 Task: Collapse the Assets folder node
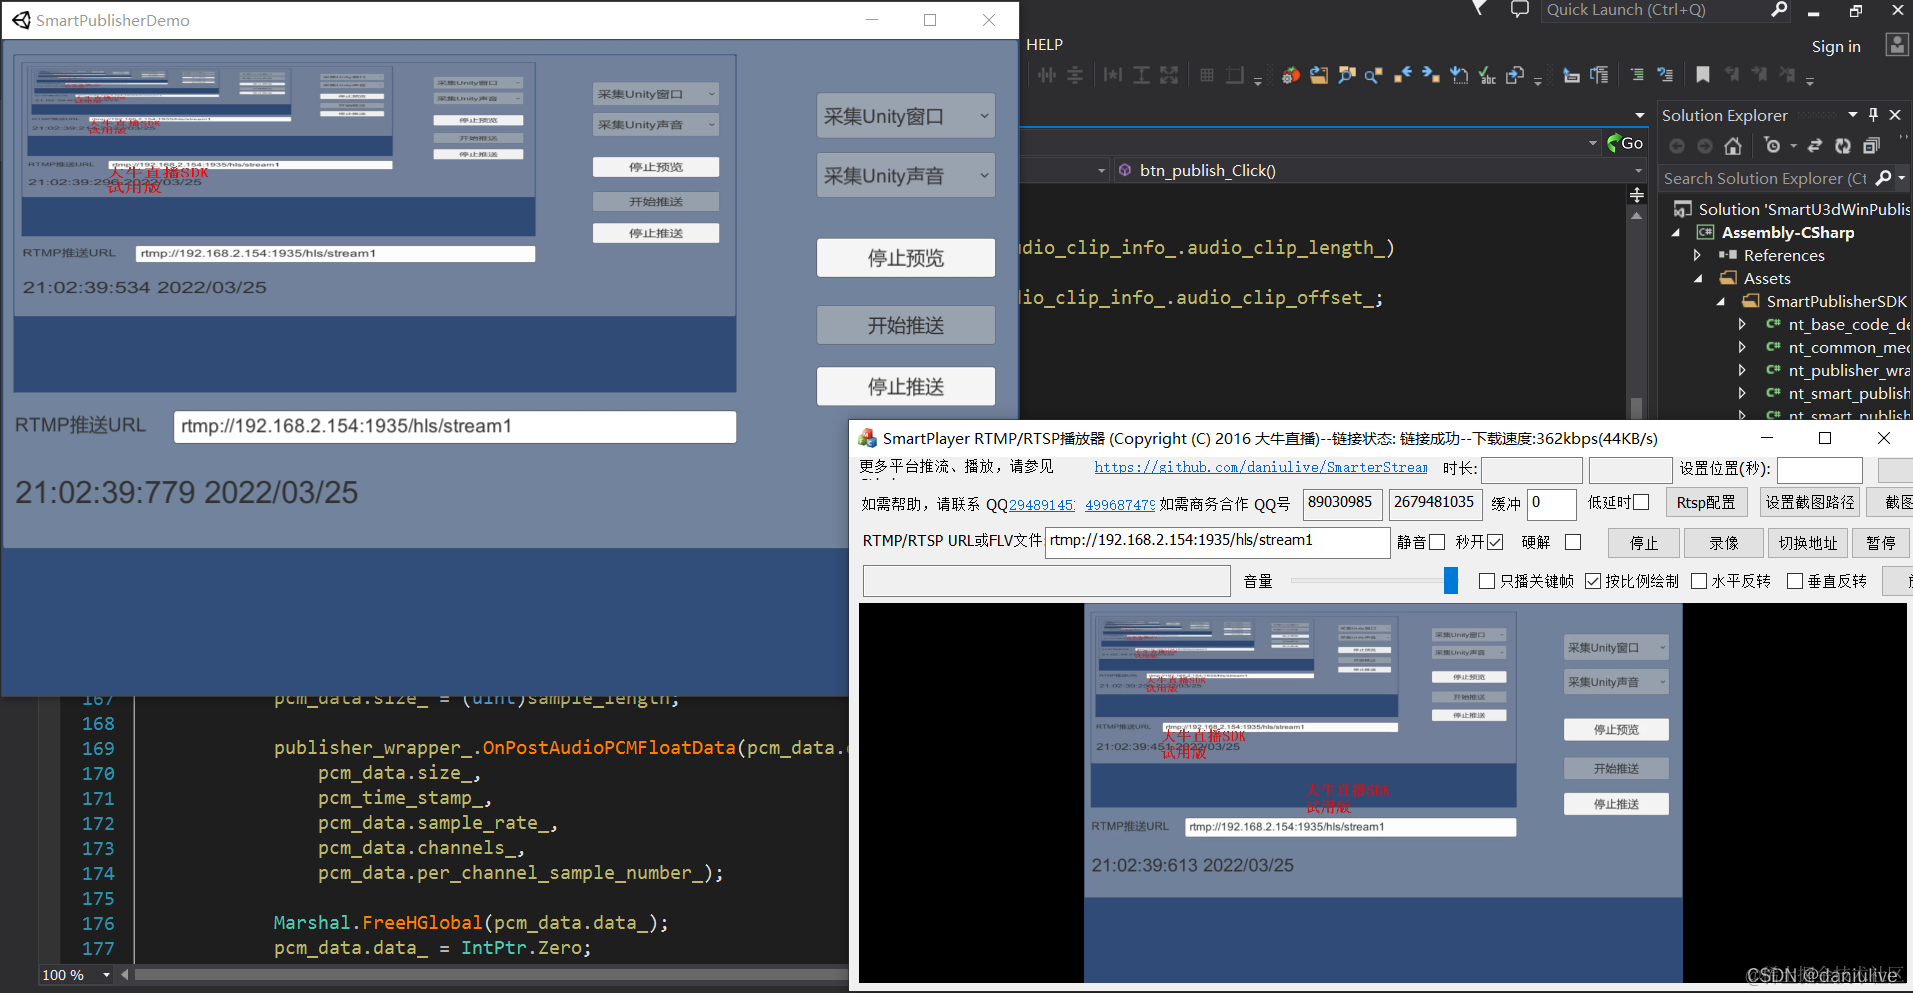pos(1699,278)
